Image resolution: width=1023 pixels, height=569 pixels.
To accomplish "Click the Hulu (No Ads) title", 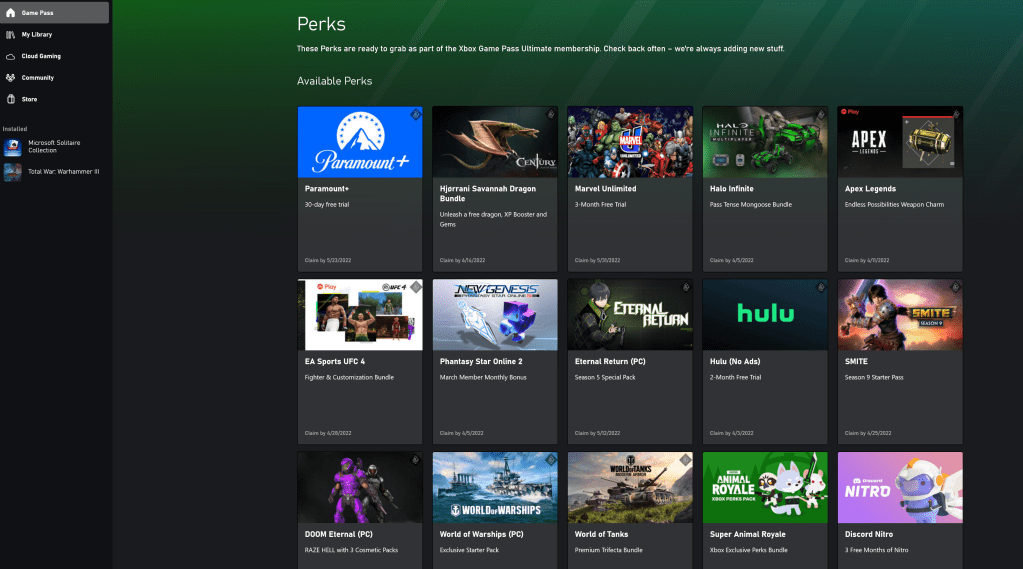I will (x=735, y=361).
